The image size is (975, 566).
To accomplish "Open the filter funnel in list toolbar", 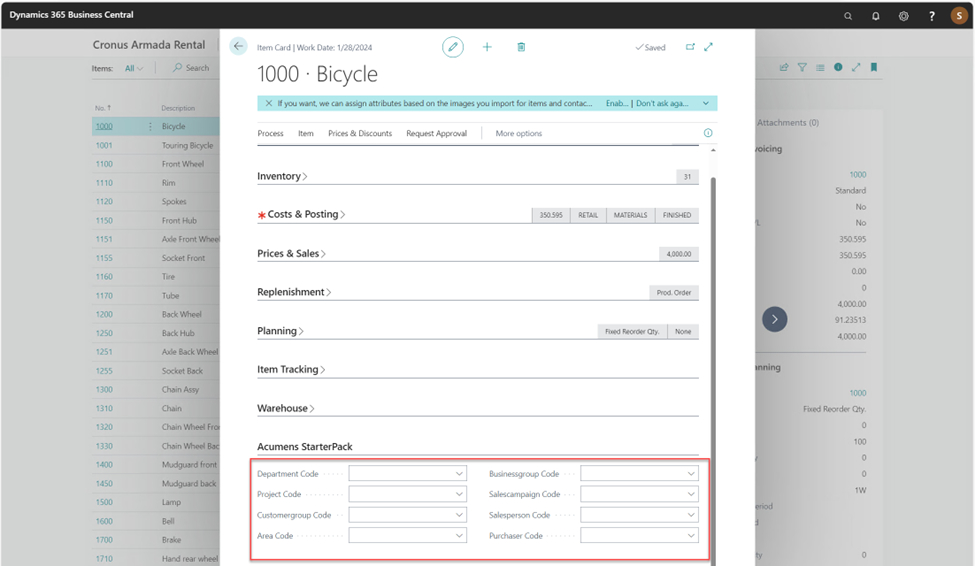I will (x=802, y=67).
